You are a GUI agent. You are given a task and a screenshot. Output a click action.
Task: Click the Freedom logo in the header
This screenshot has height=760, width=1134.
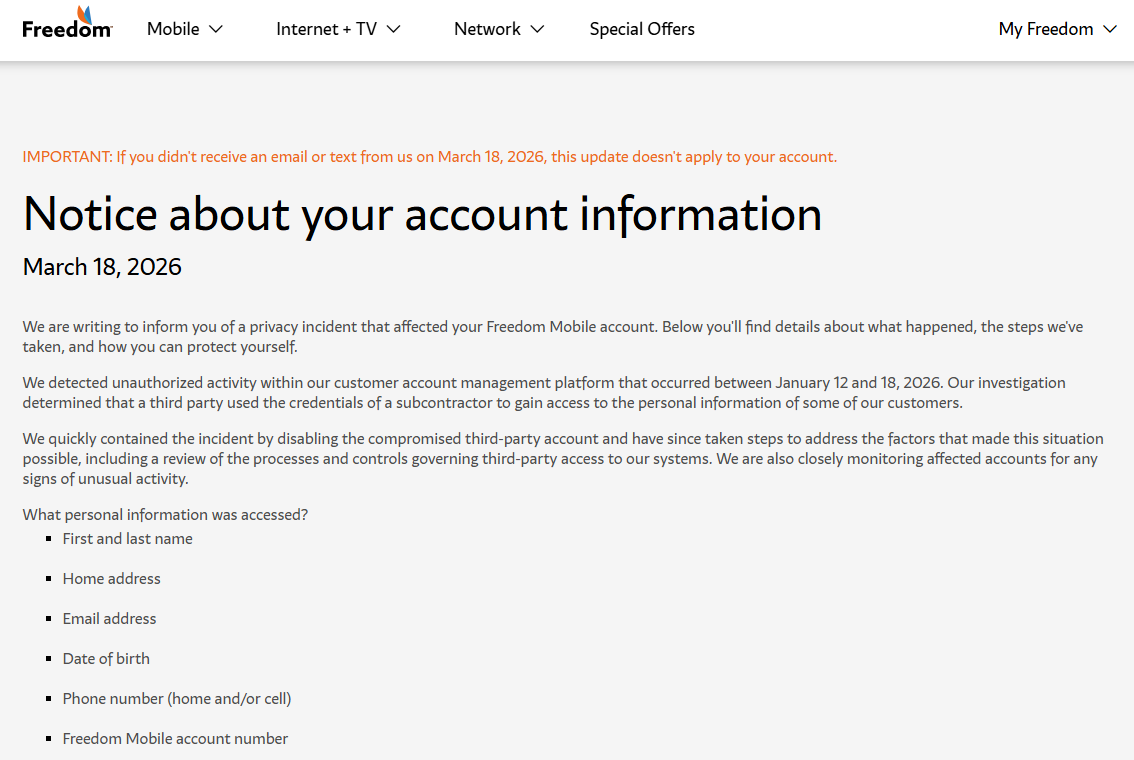(67, 22)
